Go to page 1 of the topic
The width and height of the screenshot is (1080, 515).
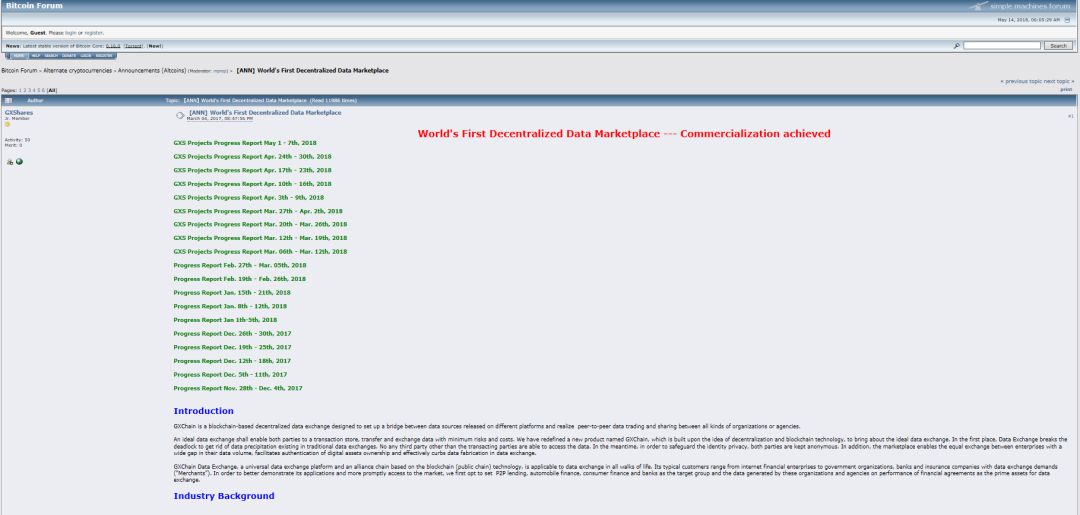(x=20, y=90)
